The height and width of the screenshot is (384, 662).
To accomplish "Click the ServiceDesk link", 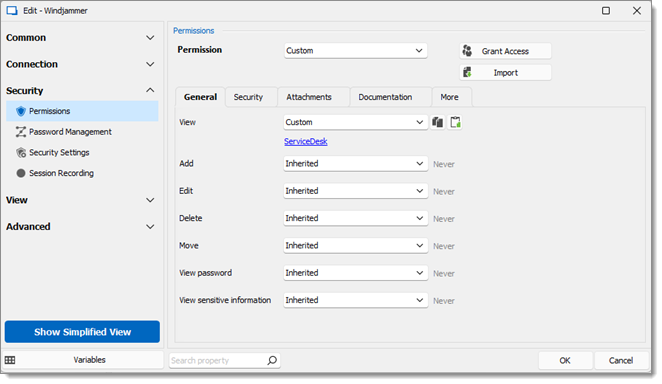I will [306, 142].
